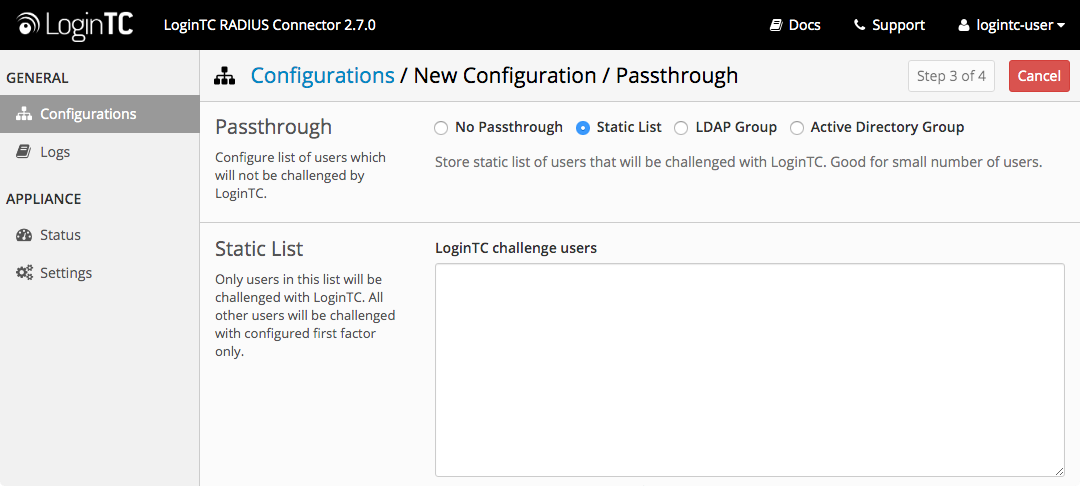Follow the Configurations breadcrumb link
Viewport: 1080px width, 486px height.
click(322, 75)
